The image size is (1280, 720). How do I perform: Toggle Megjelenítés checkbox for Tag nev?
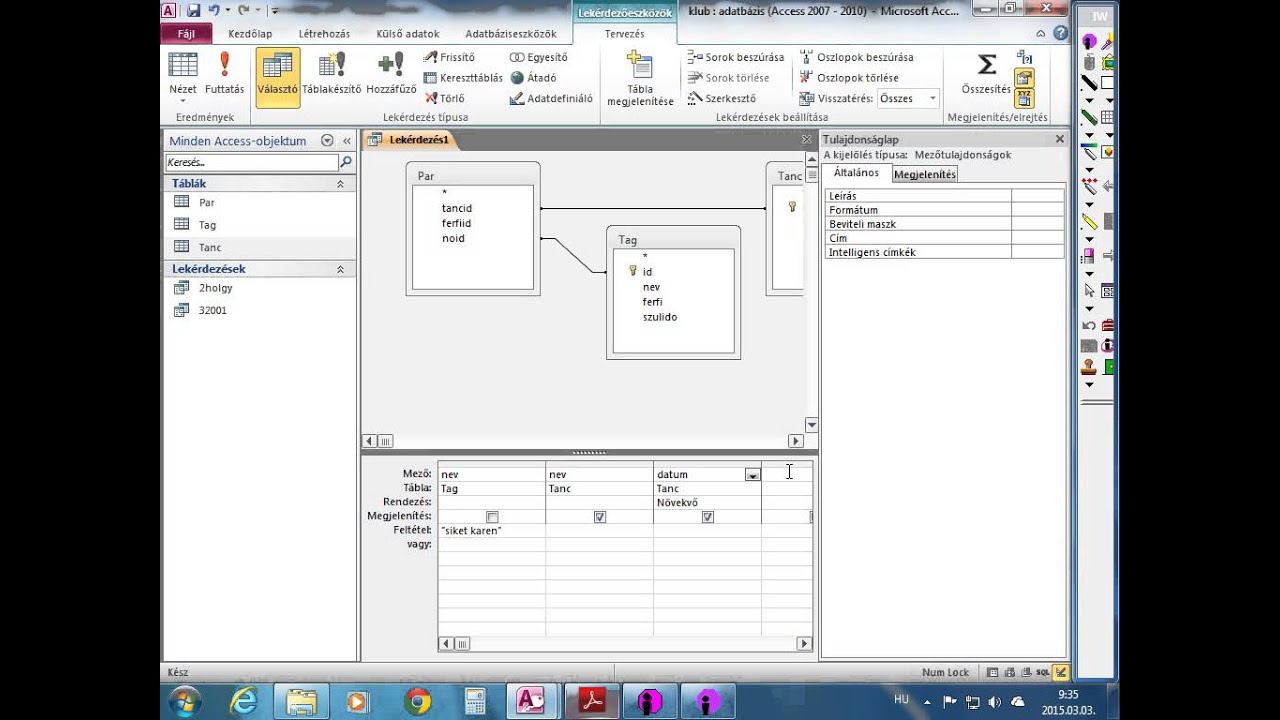pyautogui.click(x=492, y=517)
